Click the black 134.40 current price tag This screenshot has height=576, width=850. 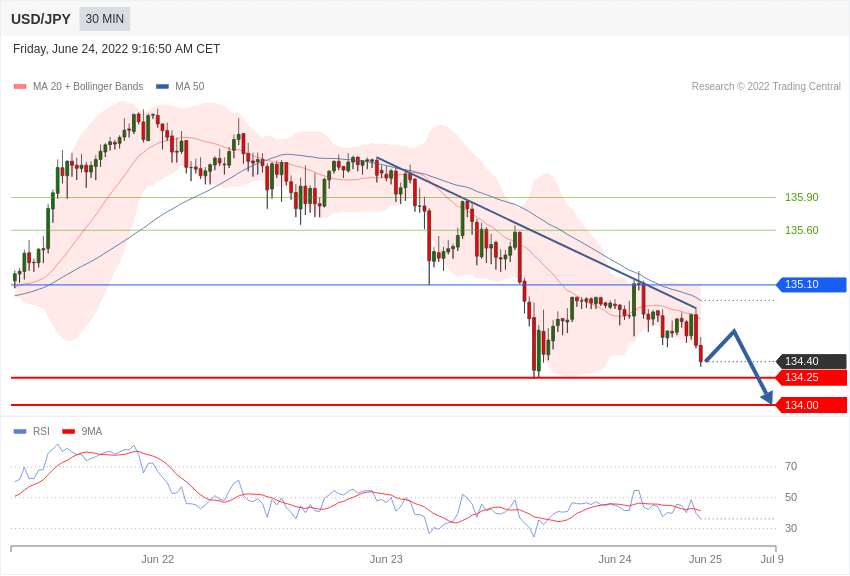(x=812, y=361)
